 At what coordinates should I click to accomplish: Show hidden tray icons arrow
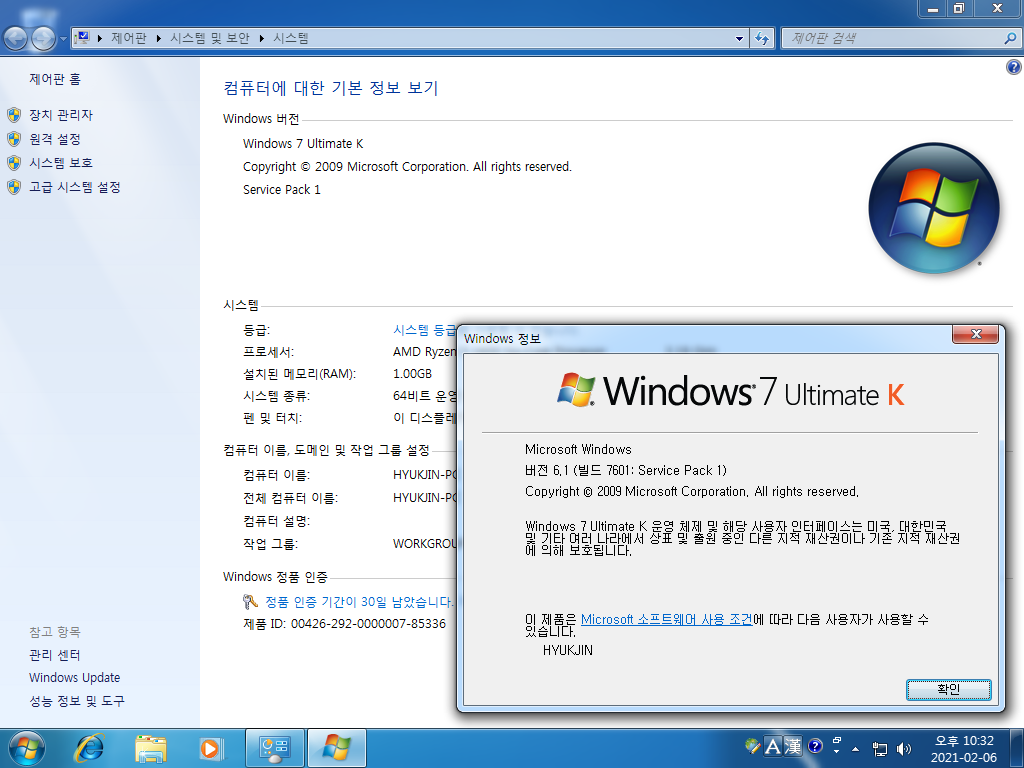pyautogui.click(x=856, y=748)
